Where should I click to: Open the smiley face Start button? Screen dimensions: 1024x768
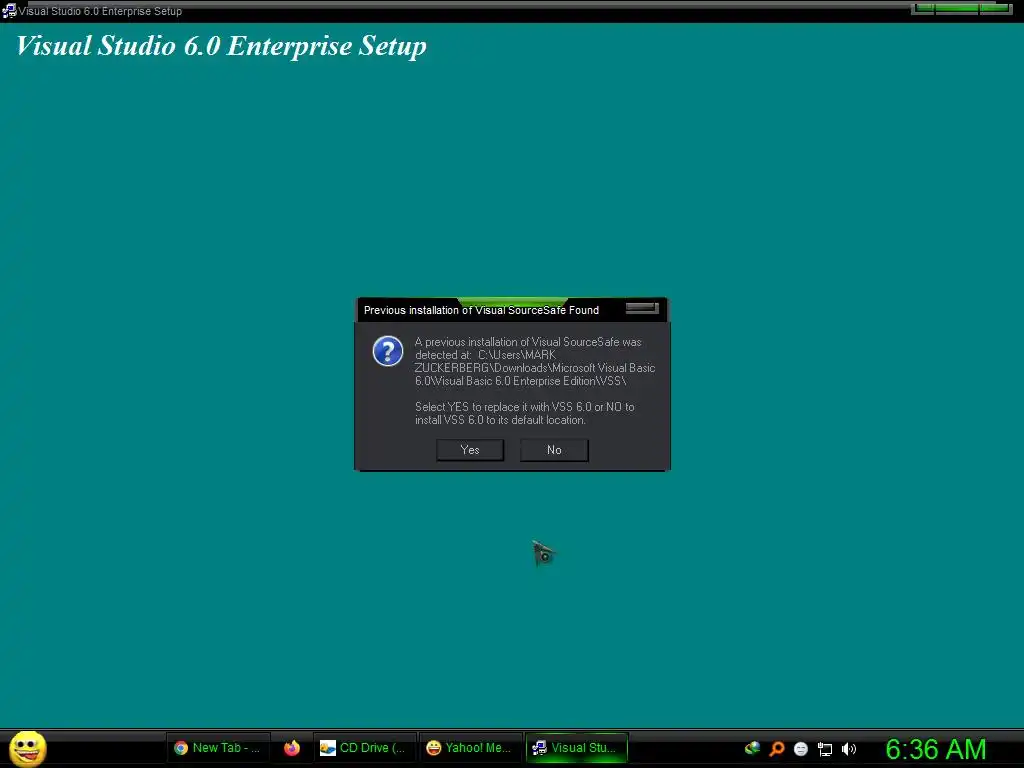tap(28, 748)
